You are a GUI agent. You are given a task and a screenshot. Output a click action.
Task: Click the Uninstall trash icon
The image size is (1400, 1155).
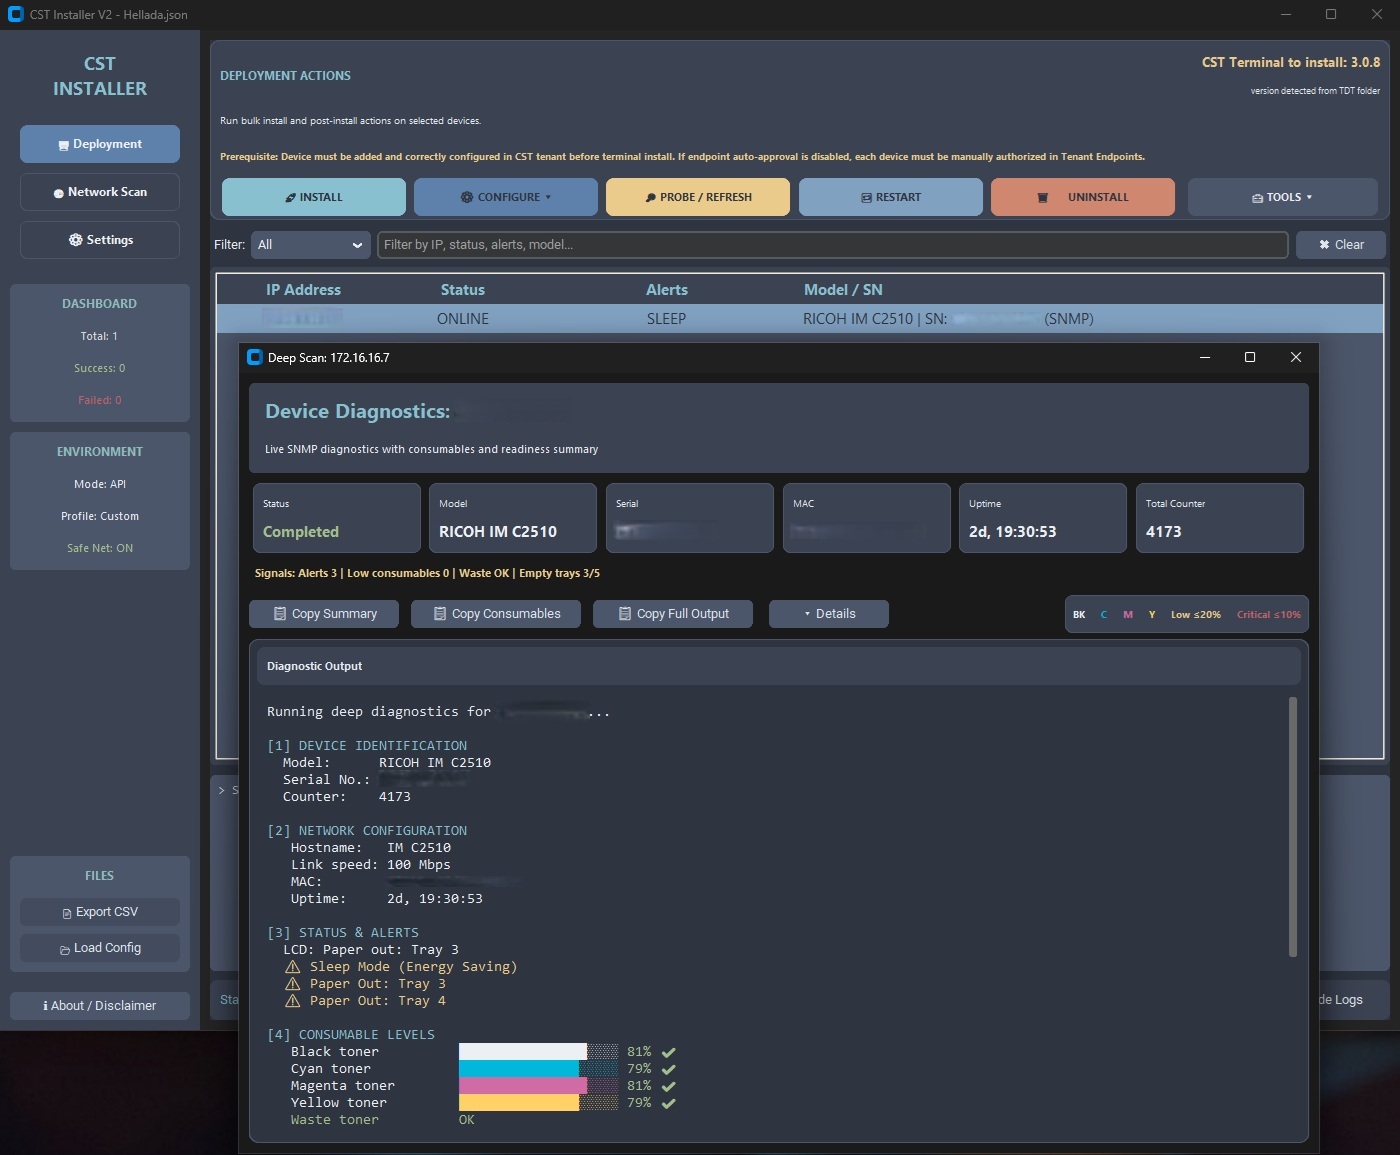click(x=1043, y=198)
